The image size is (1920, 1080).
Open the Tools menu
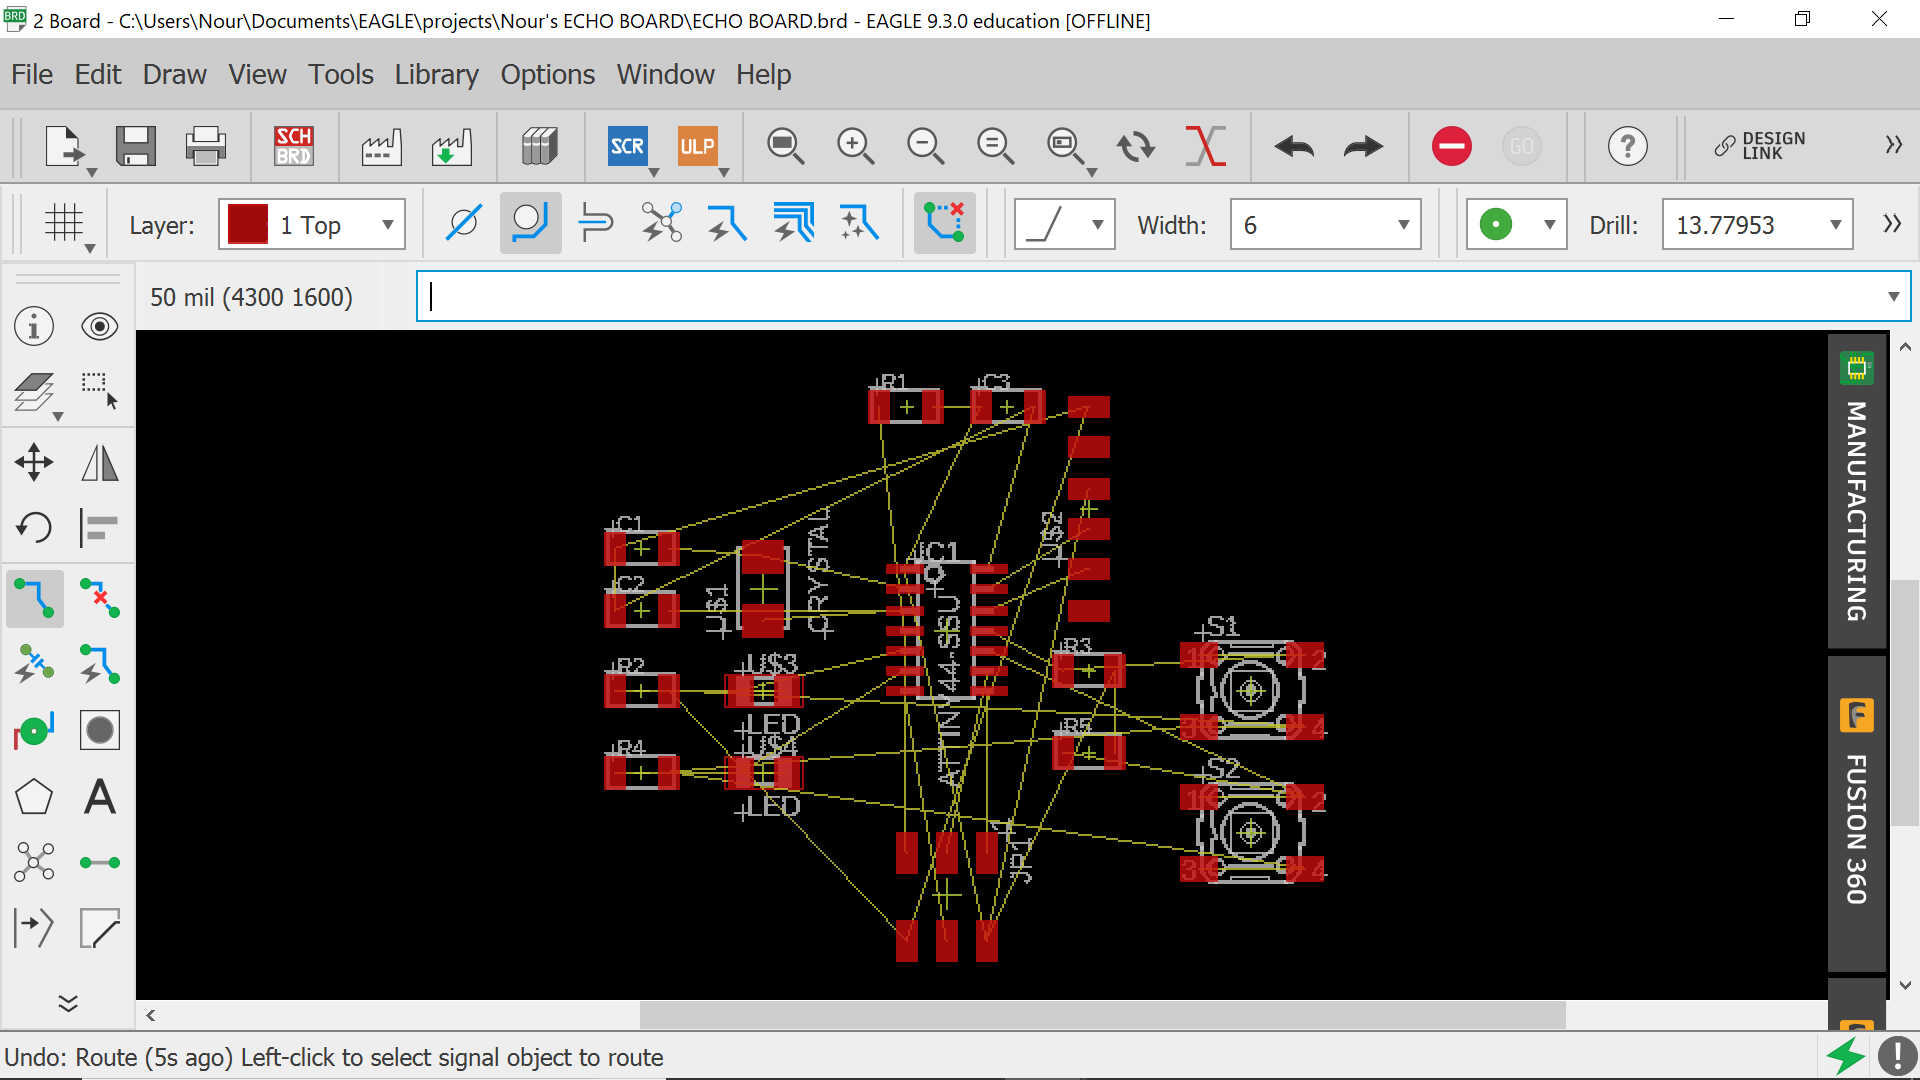(340, 74)
